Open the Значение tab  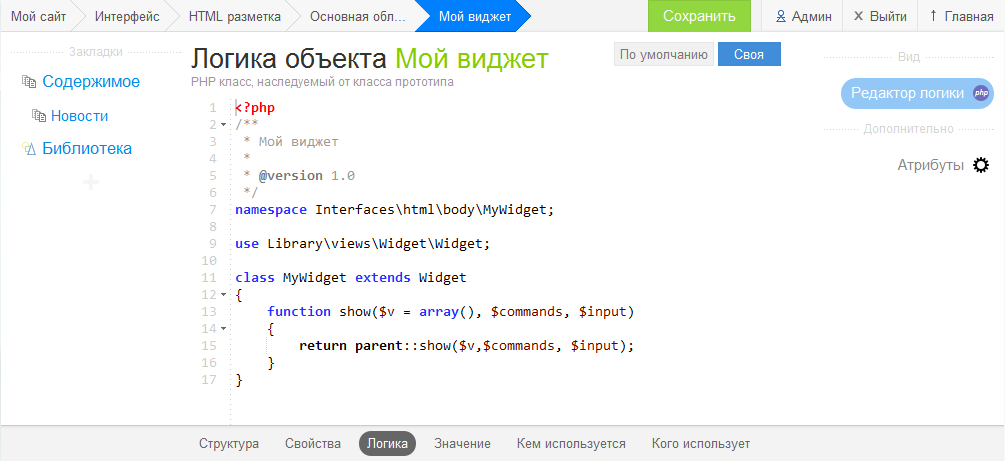pyautogui.click(x=462, y=444)
